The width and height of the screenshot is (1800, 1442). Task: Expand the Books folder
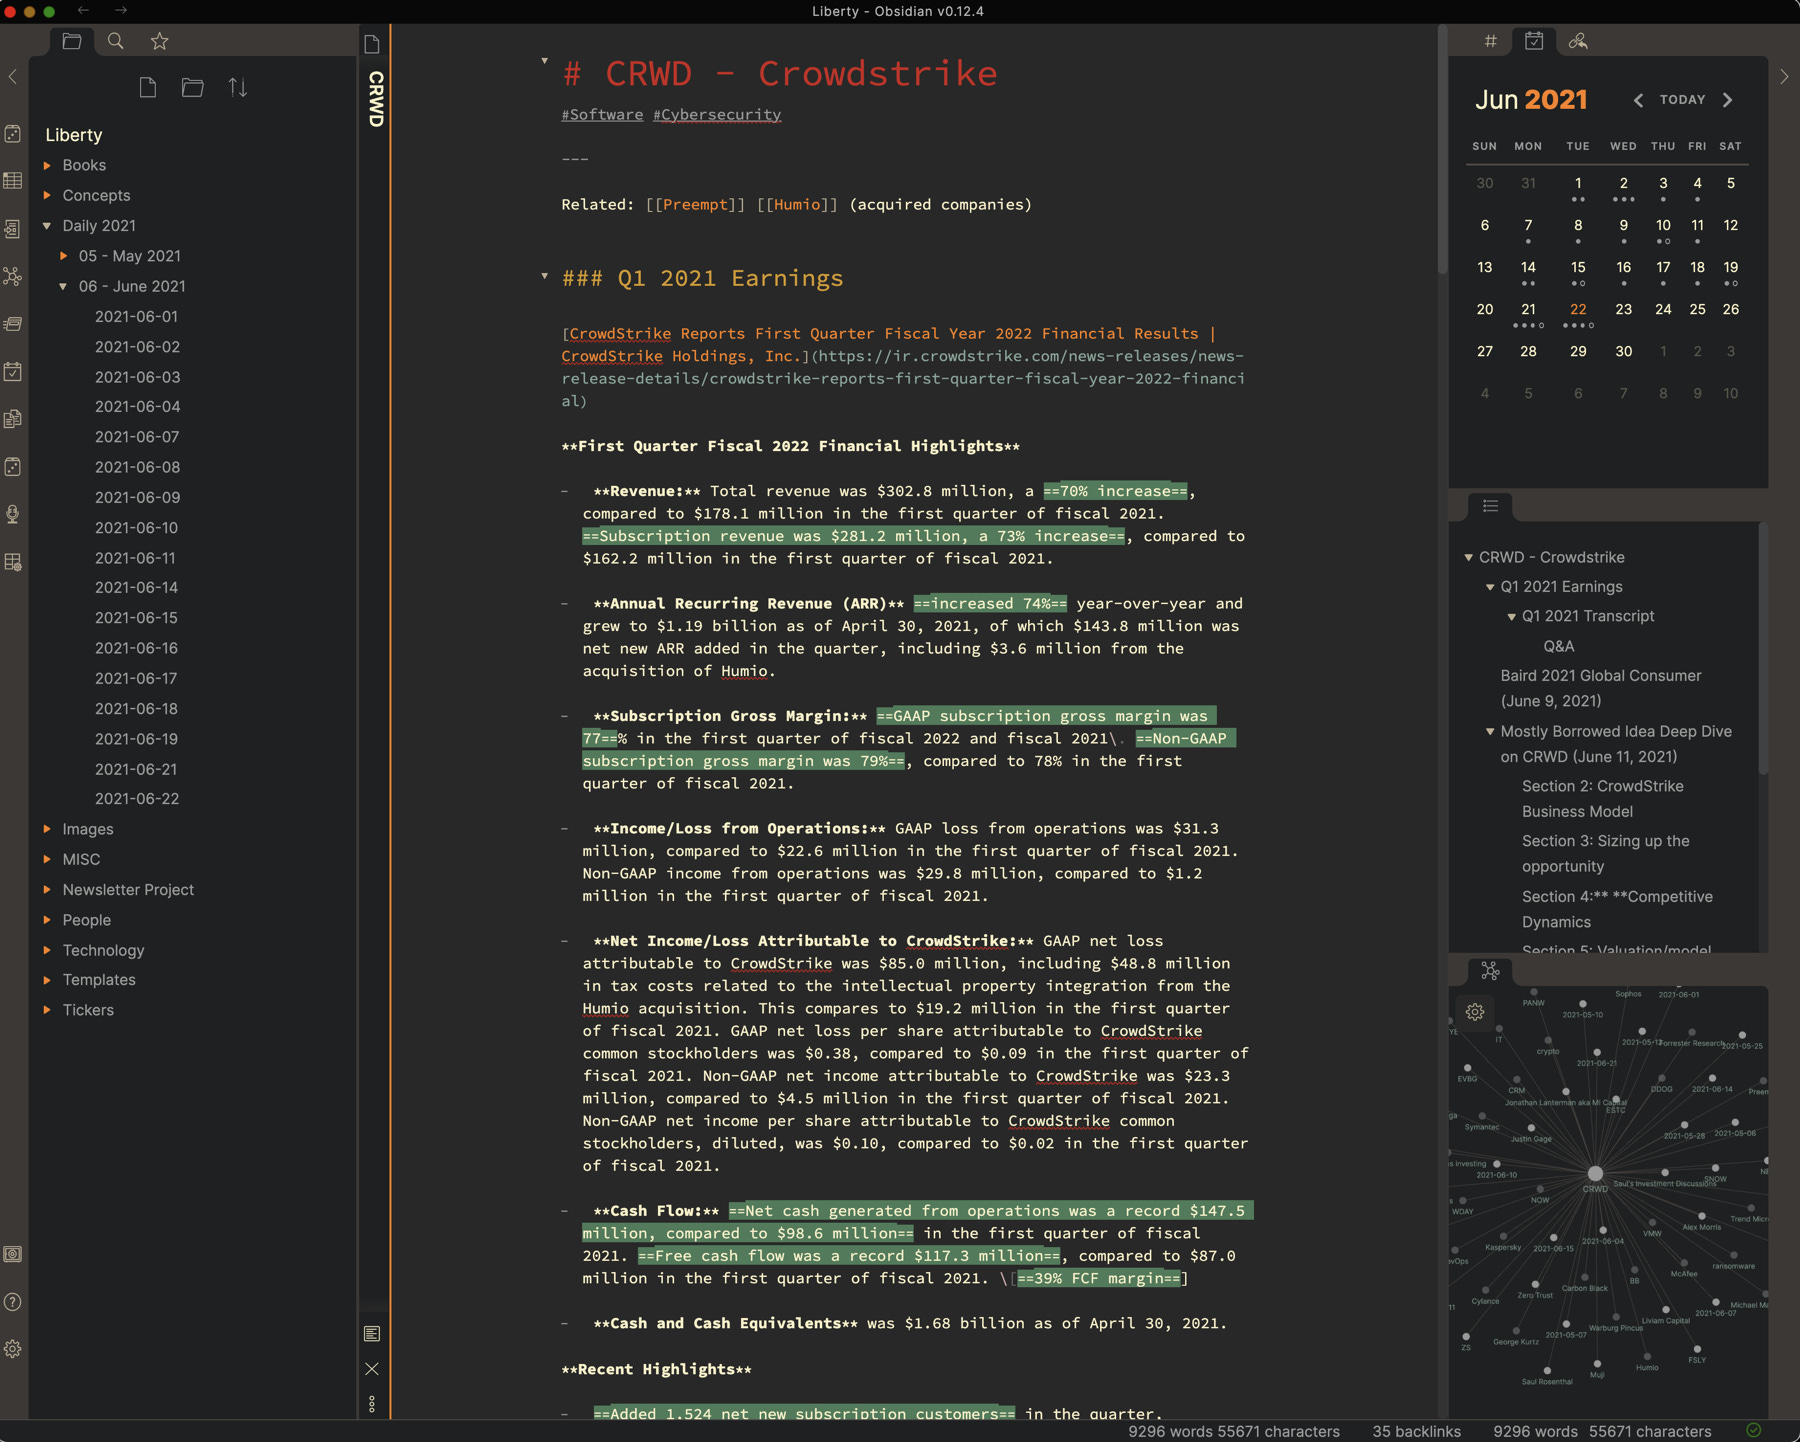47,165
